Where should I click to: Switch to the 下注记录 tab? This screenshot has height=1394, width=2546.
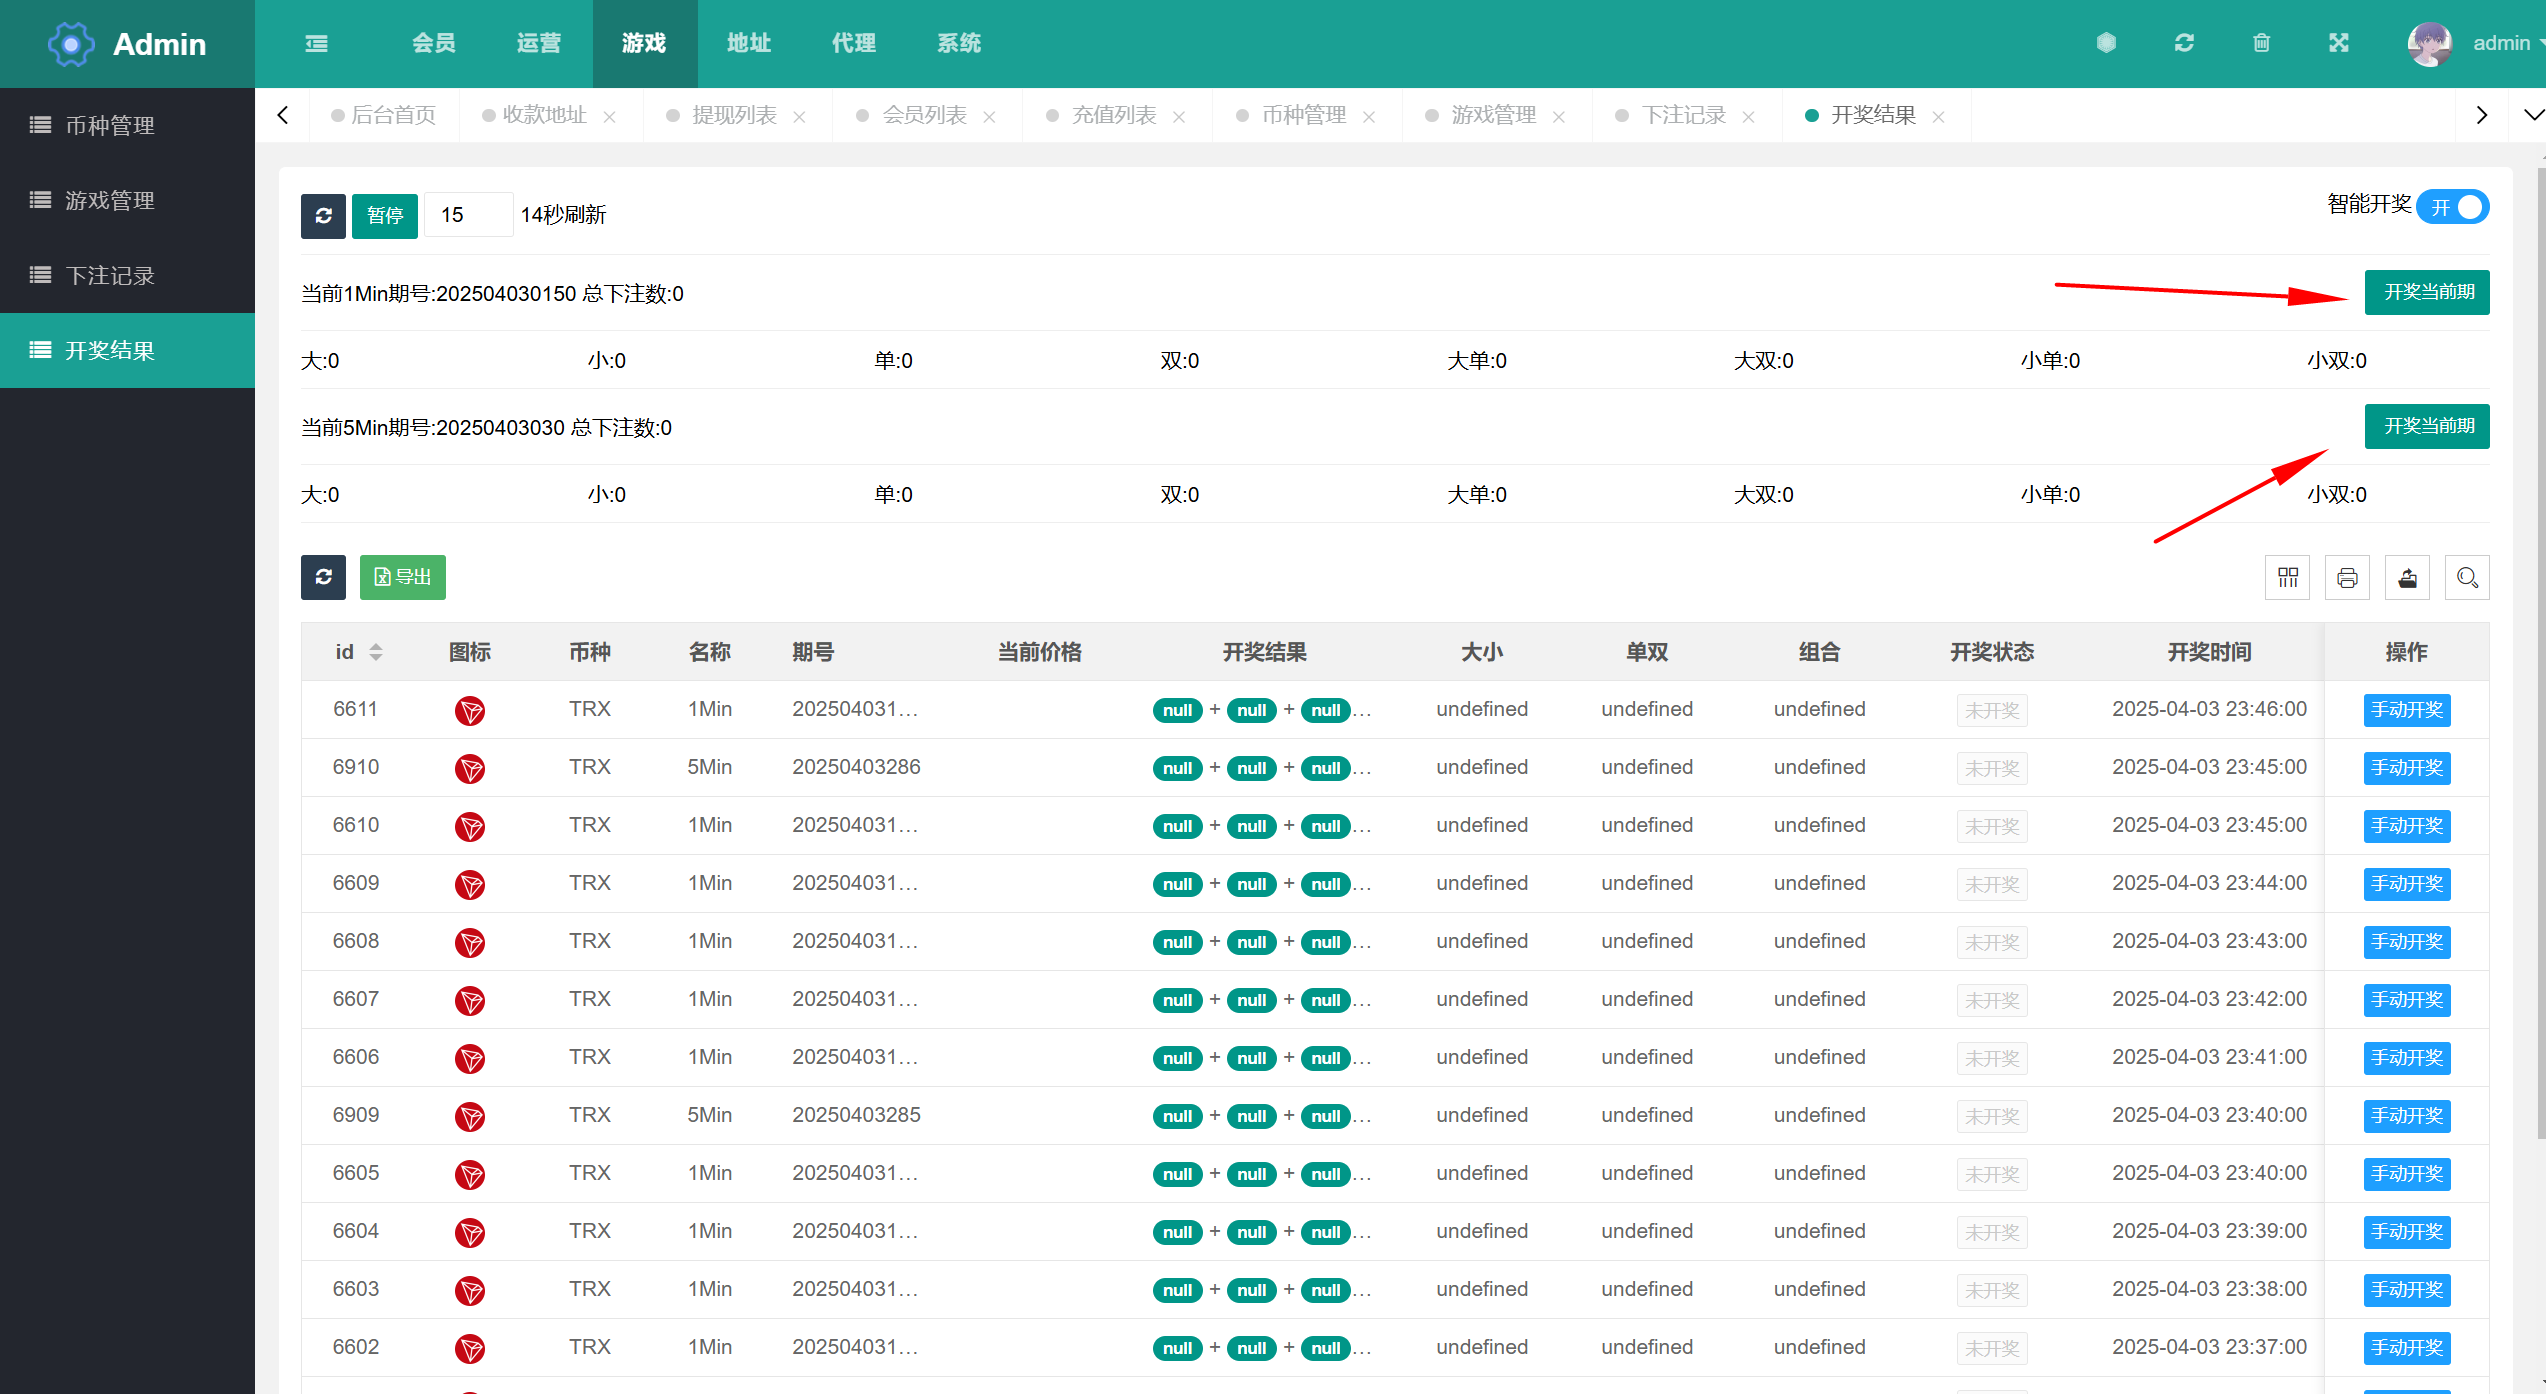[1684, 115]
